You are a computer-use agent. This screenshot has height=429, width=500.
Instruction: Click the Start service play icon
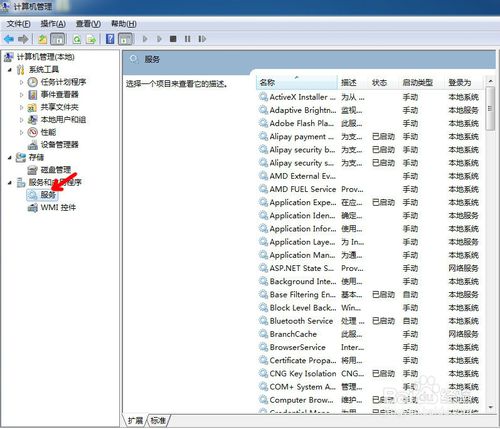click(145, 39)
